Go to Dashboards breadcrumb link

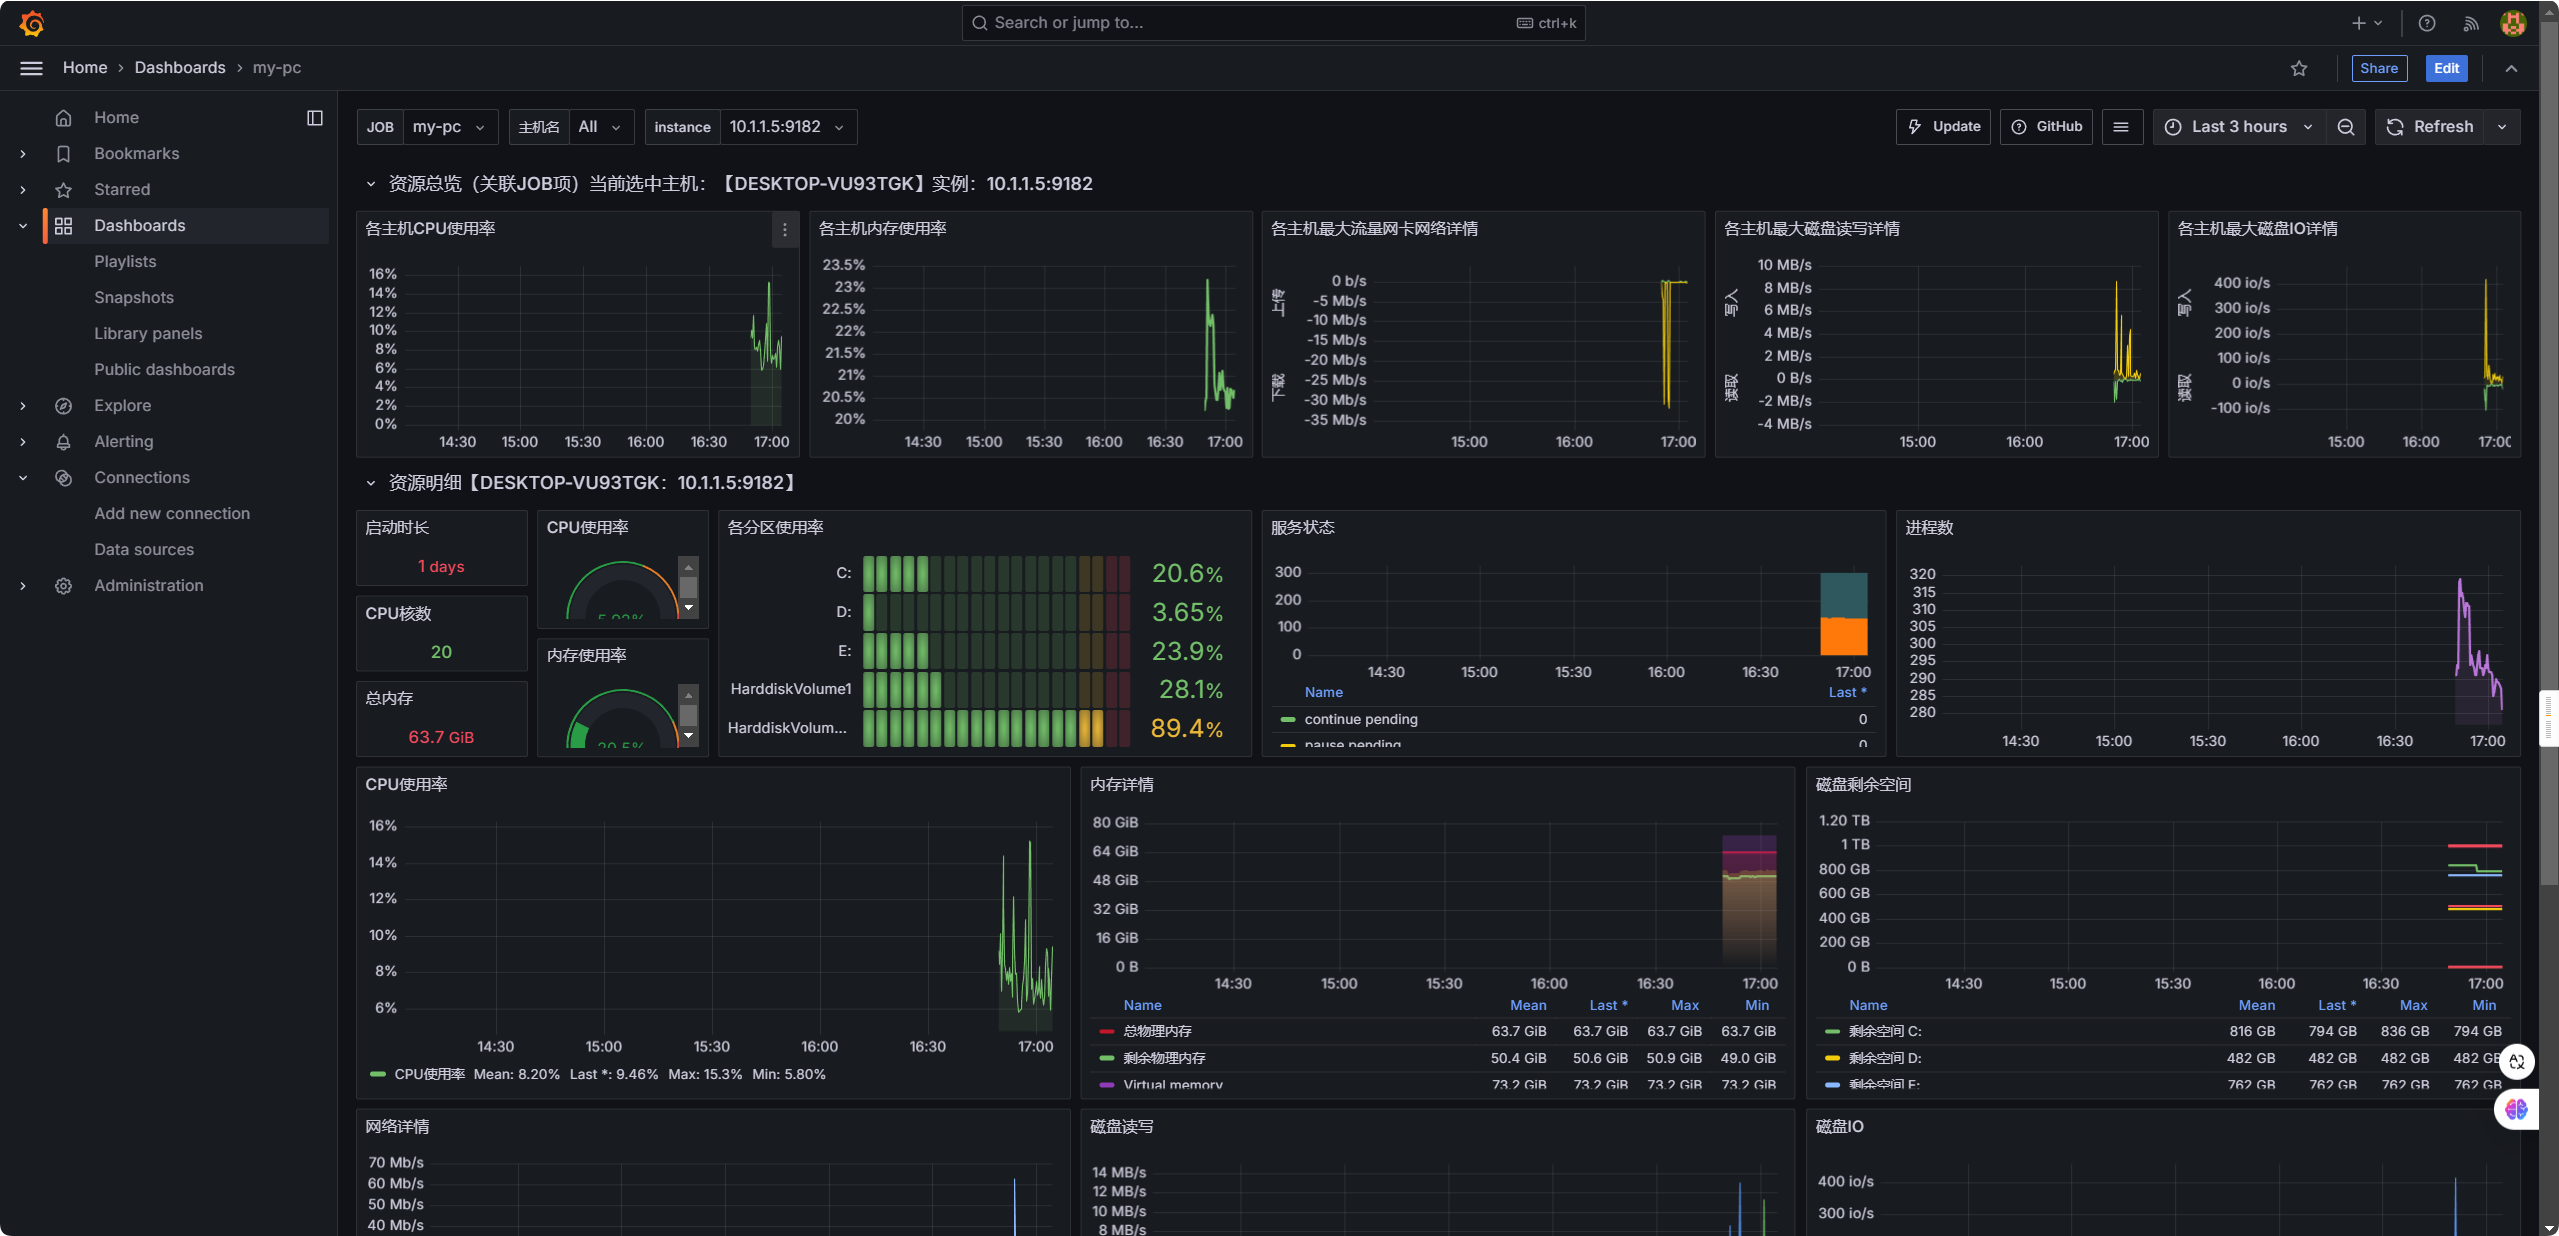[180, 68]
